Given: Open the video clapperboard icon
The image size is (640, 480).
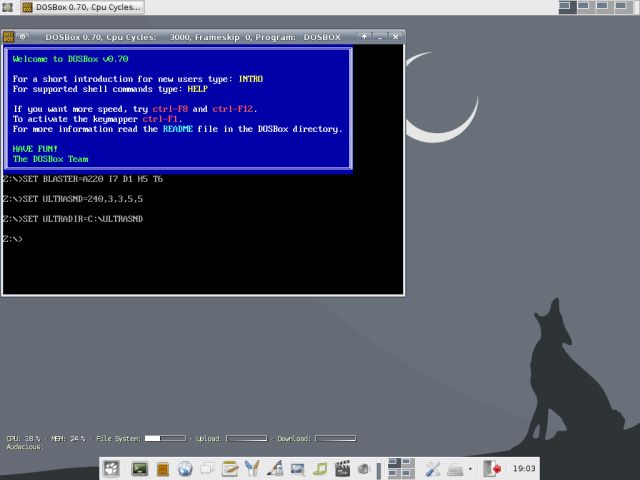Looking at the screenshot, I should pyautogui.click(x=343, y=468).
